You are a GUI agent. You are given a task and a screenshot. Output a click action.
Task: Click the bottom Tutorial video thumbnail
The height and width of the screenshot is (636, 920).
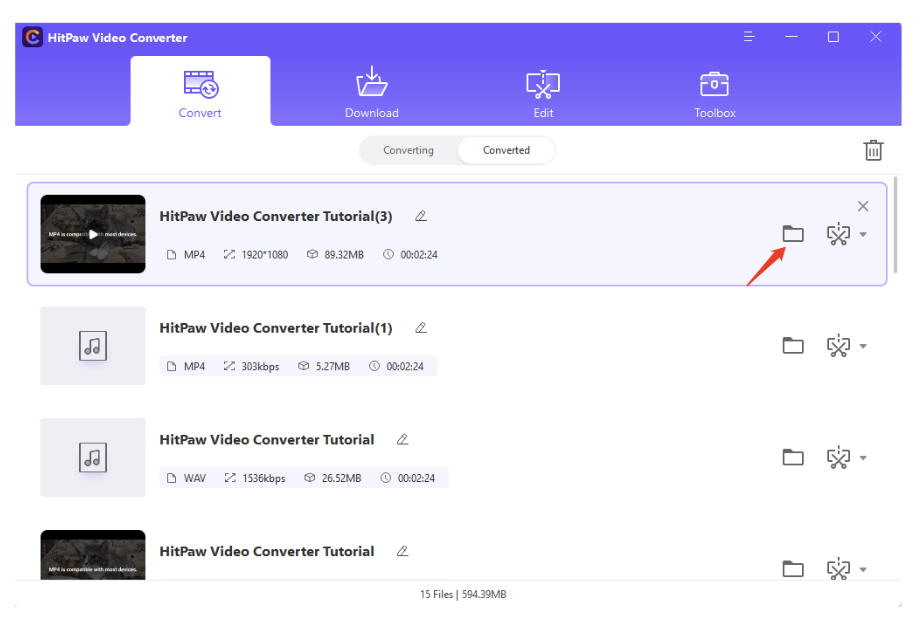click(93, 555)
